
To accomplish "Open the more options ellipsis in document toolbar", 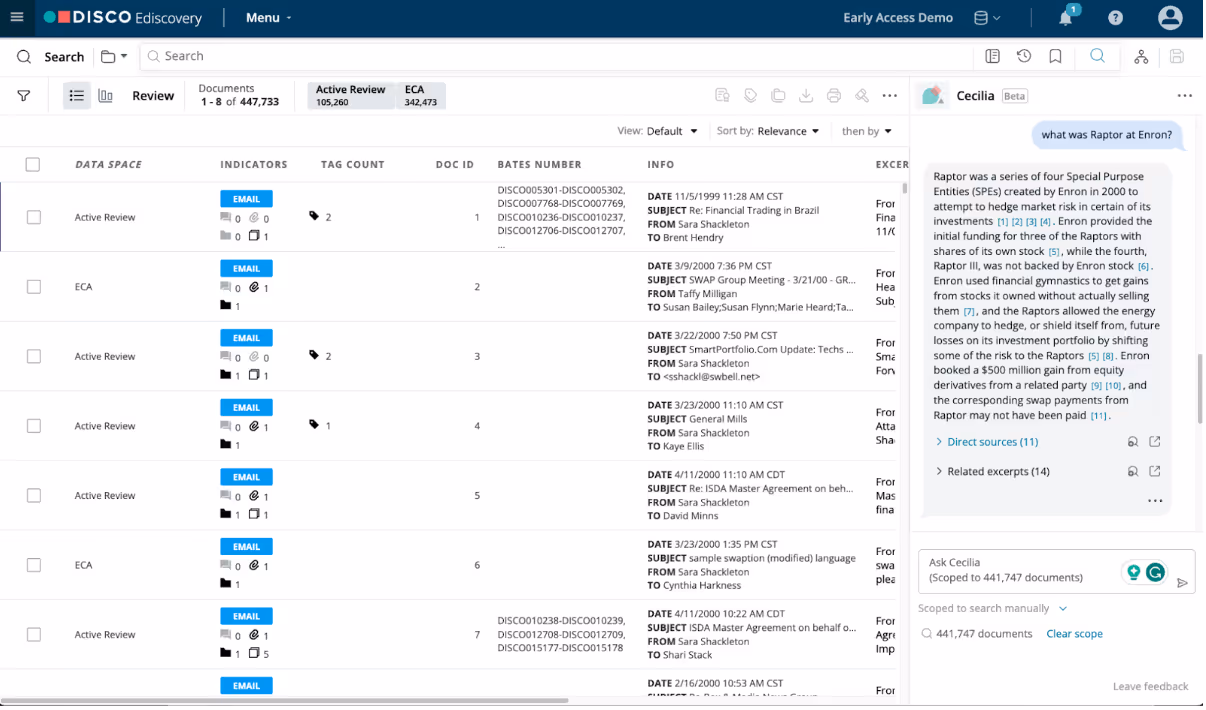I will click(890, 96).
